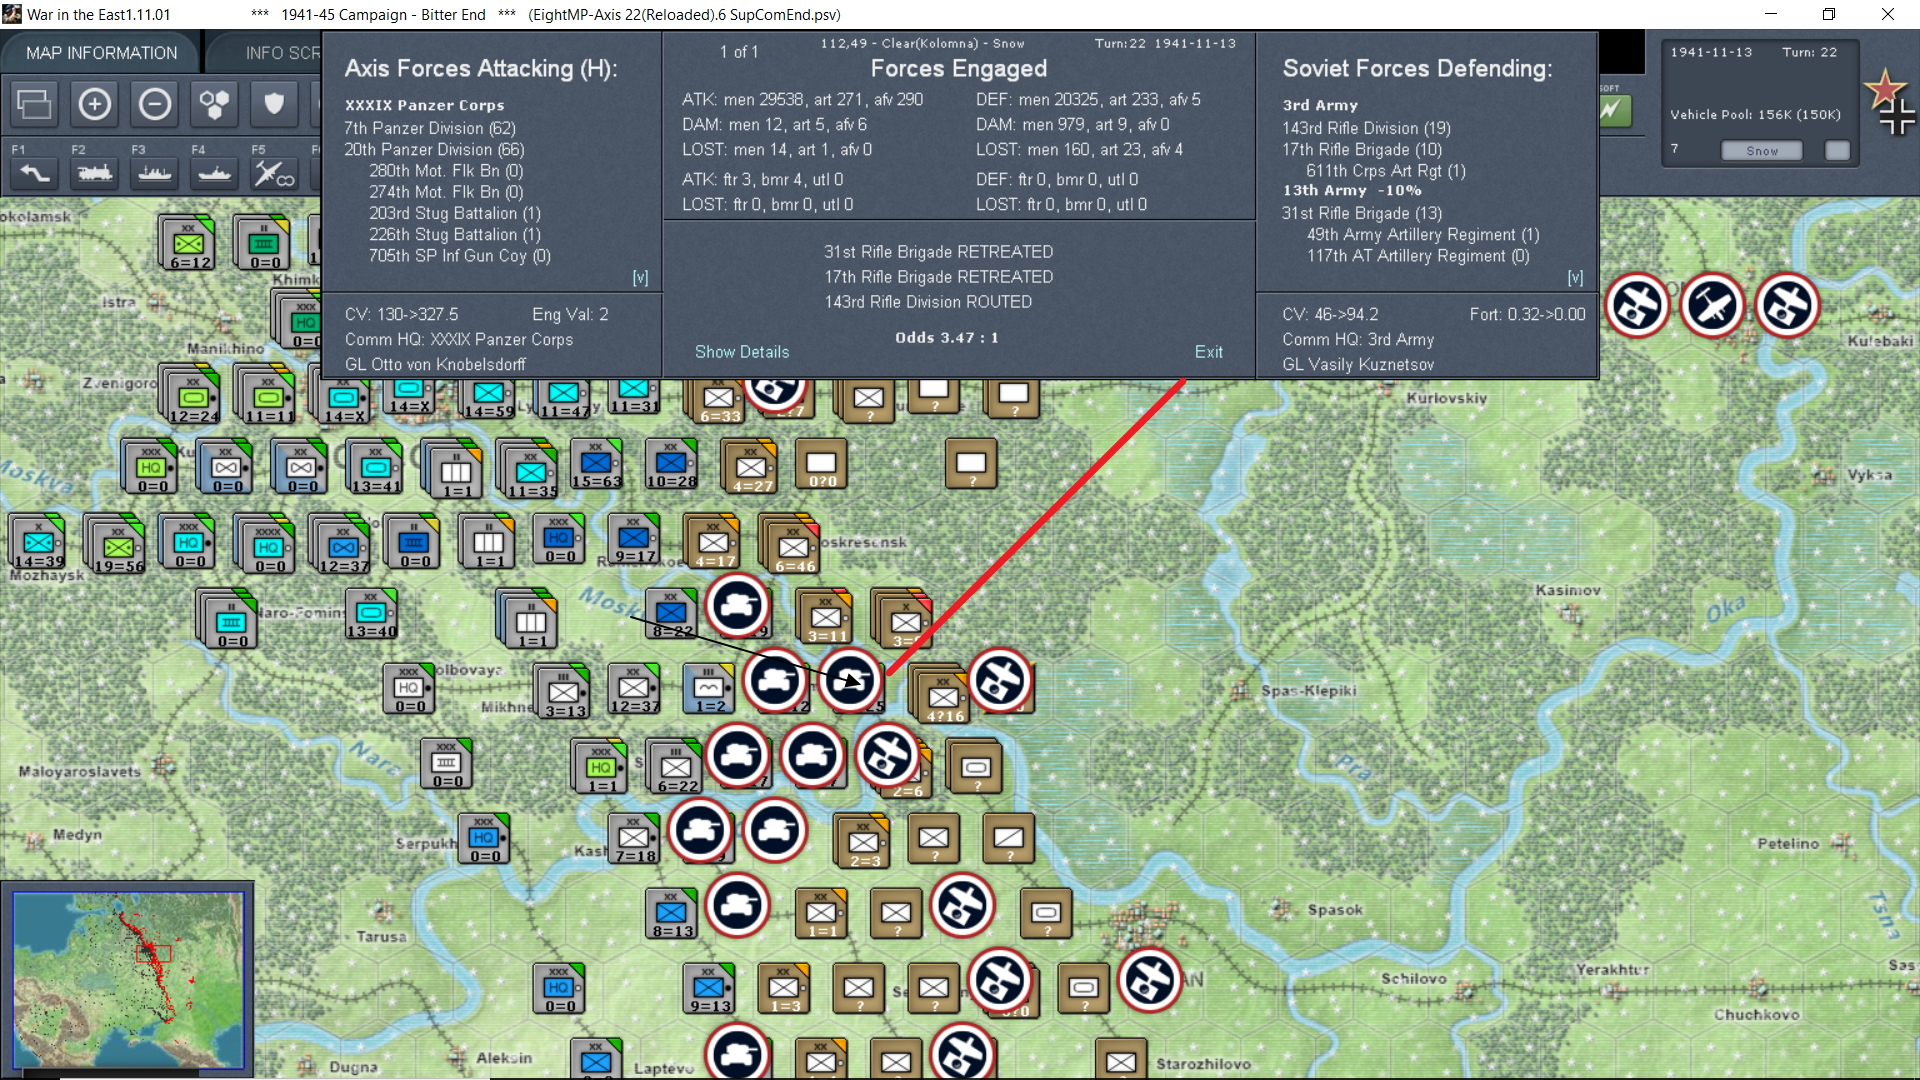Select F2 rail move train icon

[x=95, y=174]
